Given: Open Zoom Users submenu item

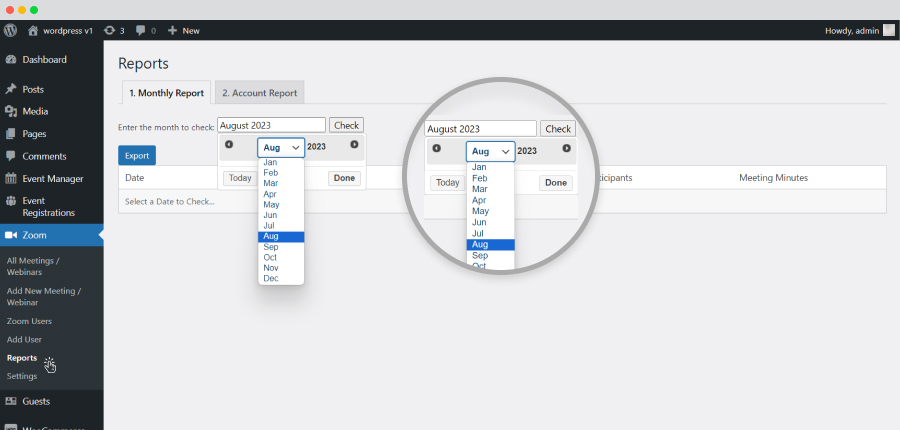Looking at the screenshot, I should [29, 321].
